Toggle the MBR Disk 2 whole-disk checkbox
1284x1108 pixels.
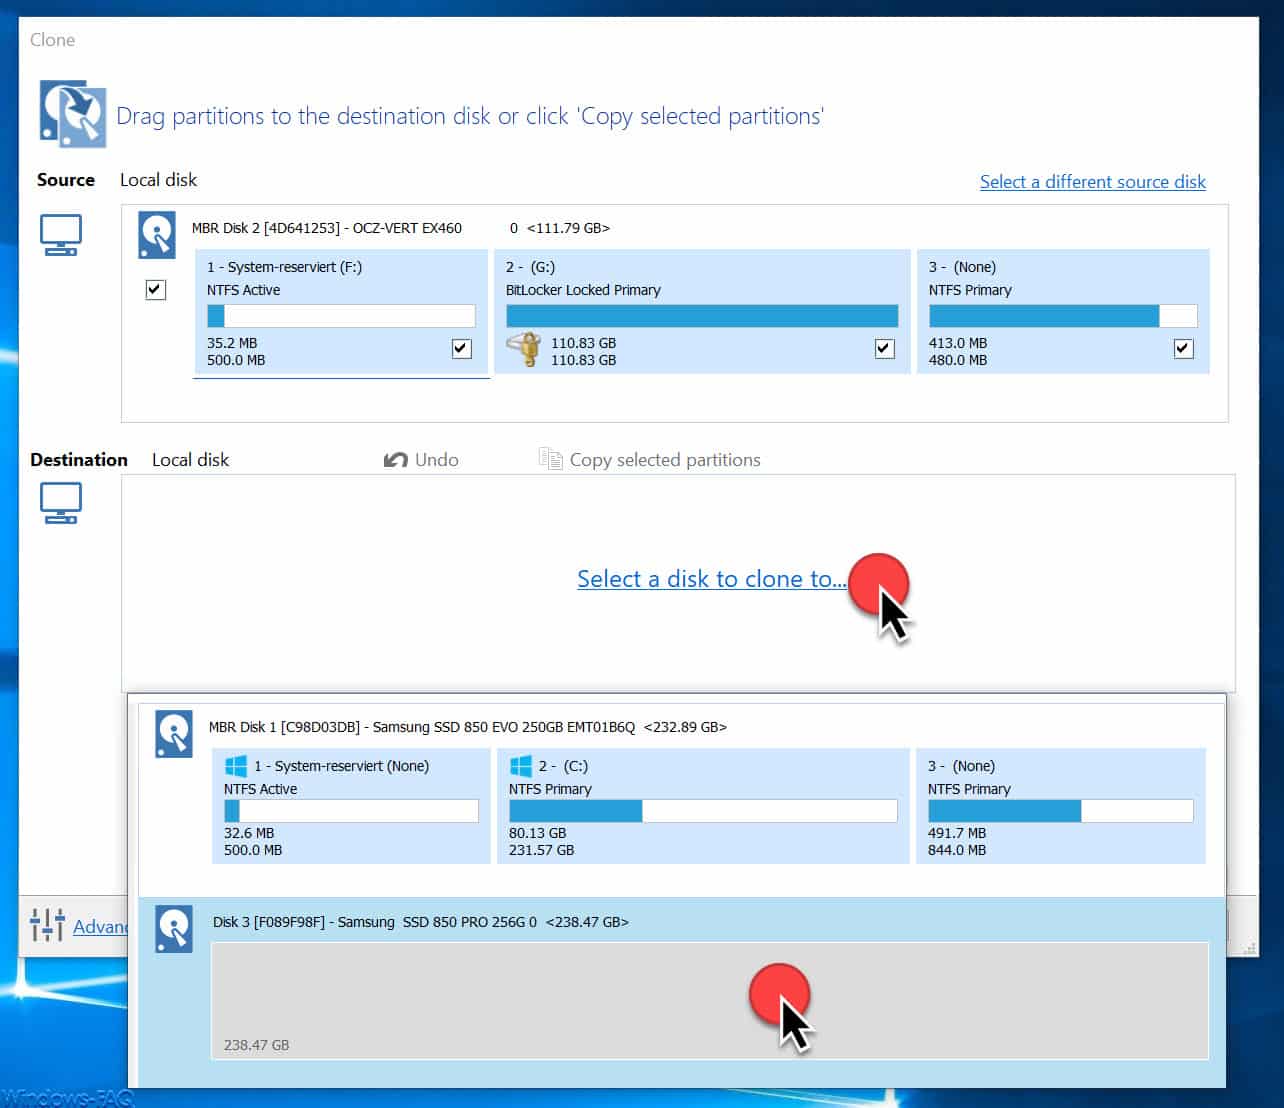155,290
